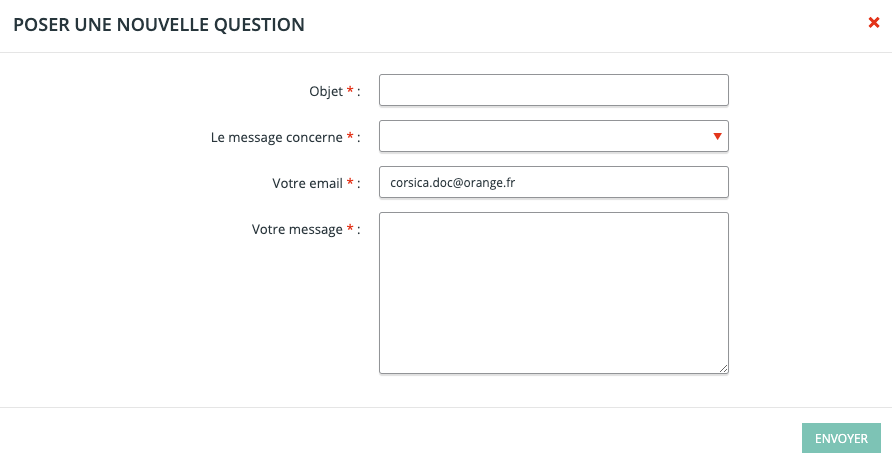This screenshot has height=463, width=892.
Task: Click the Objet text field
Action: [553, 90]
